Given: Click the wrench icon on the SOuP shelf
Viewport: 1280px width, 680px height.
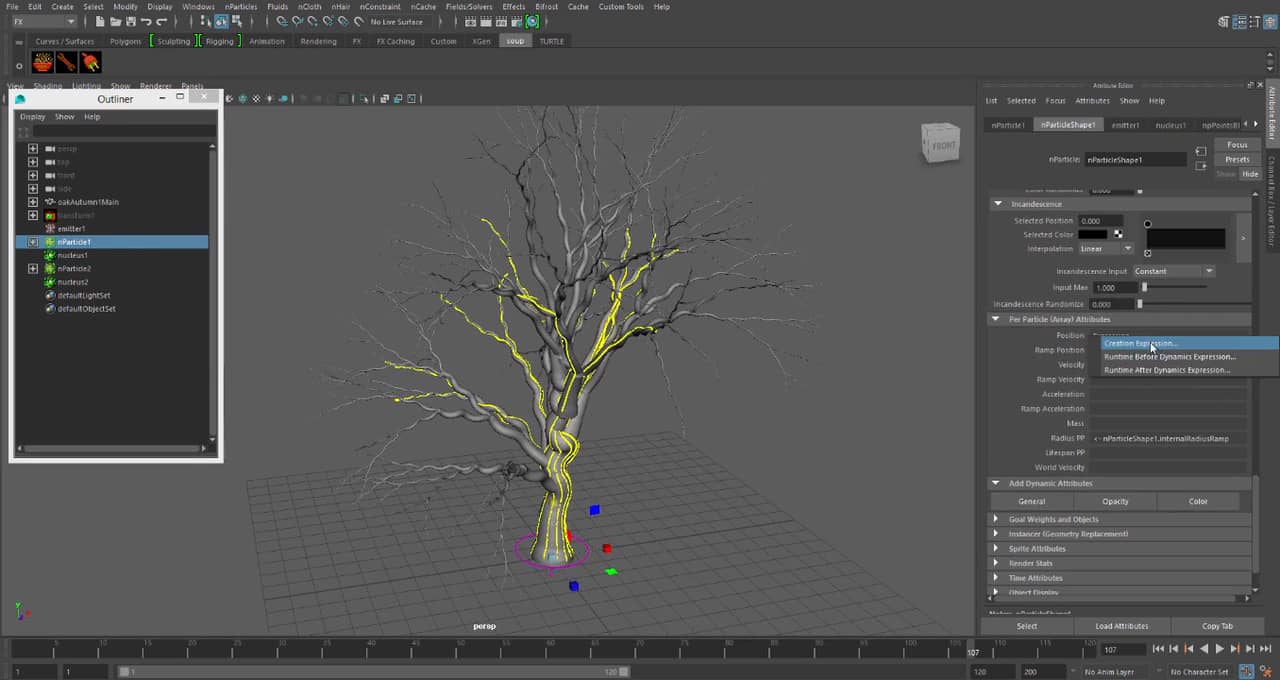Looking at the screenshot, I should pyautogui.click(x=67, y=63).
